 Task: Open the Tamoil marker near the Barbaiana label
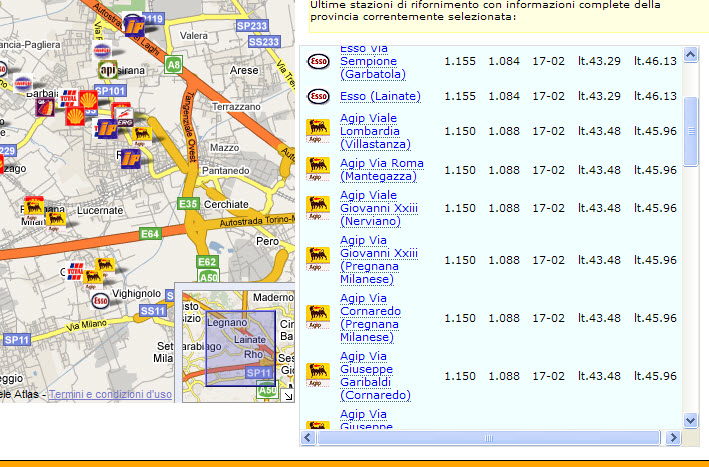23,83
